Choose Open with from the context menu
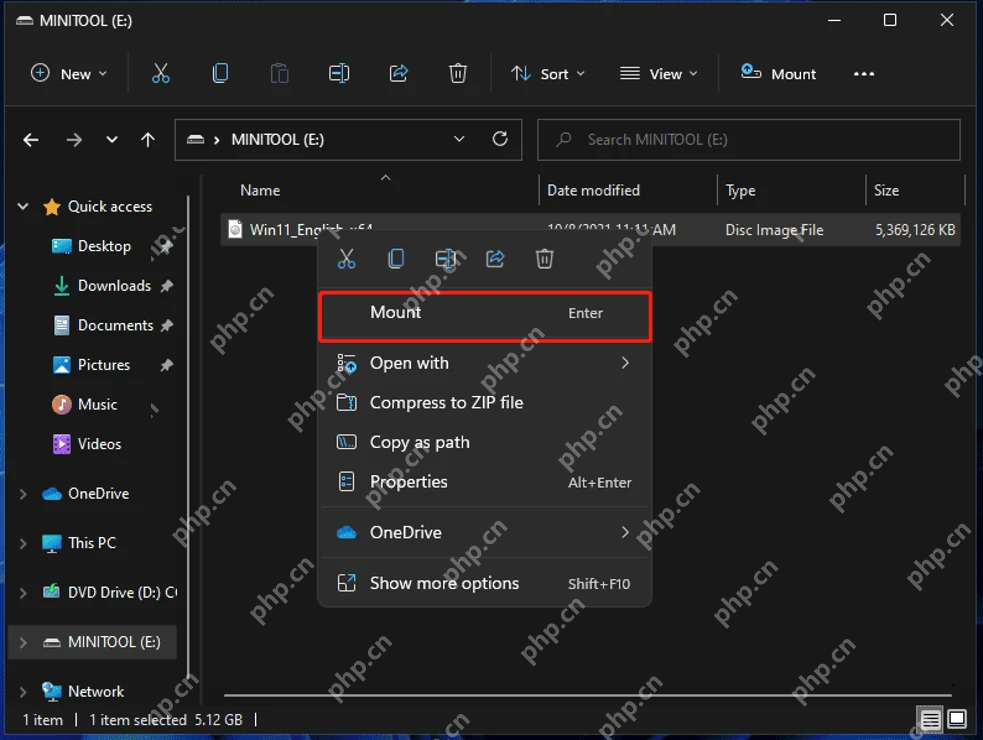The width and height of the screenshot is (983, 740). 485,363
